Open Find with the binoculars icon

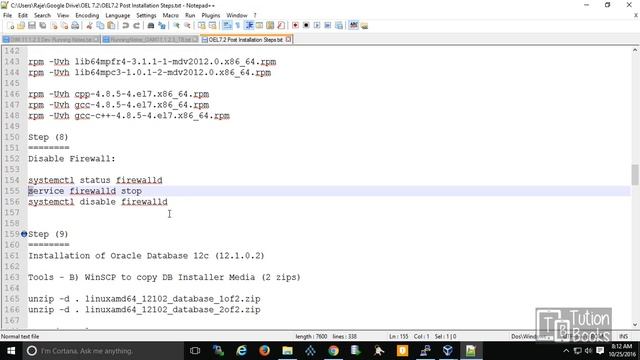(151, 26)
